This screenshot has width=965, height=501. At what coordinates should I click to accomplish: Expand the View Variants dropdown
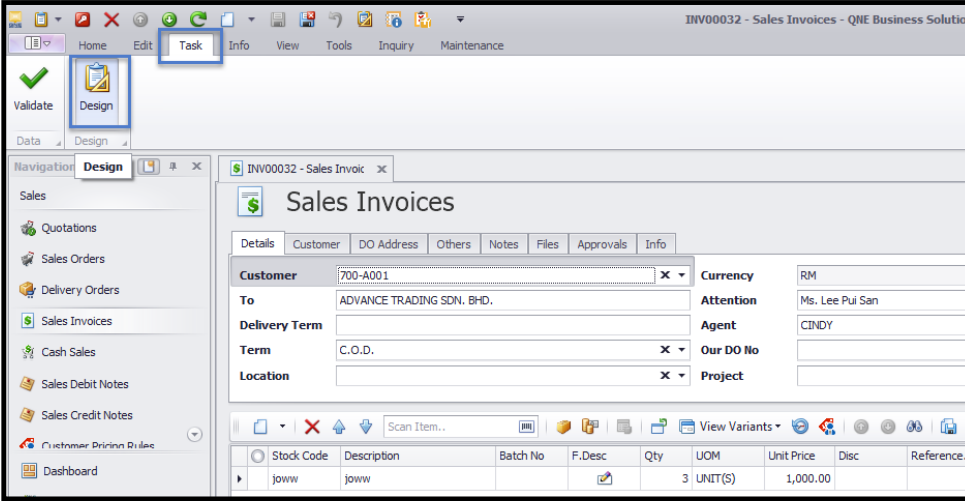click(778, 427)
